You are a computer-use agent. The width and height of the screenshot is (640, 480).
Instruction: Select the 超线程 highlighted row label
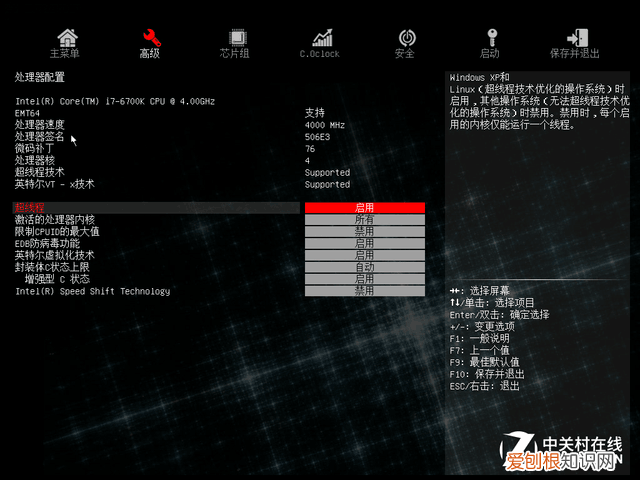click(x=30, y=208)
